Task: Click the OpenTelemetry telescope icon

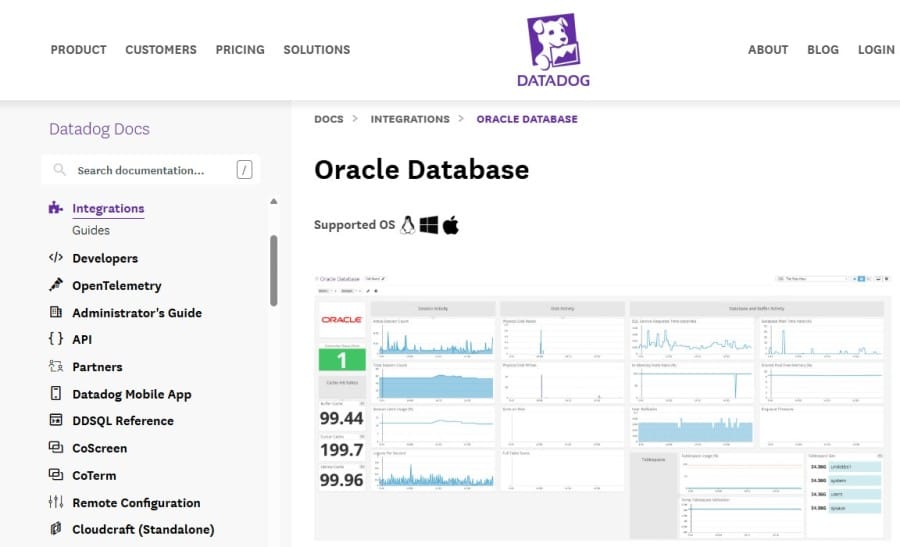Action: point(56,285)
